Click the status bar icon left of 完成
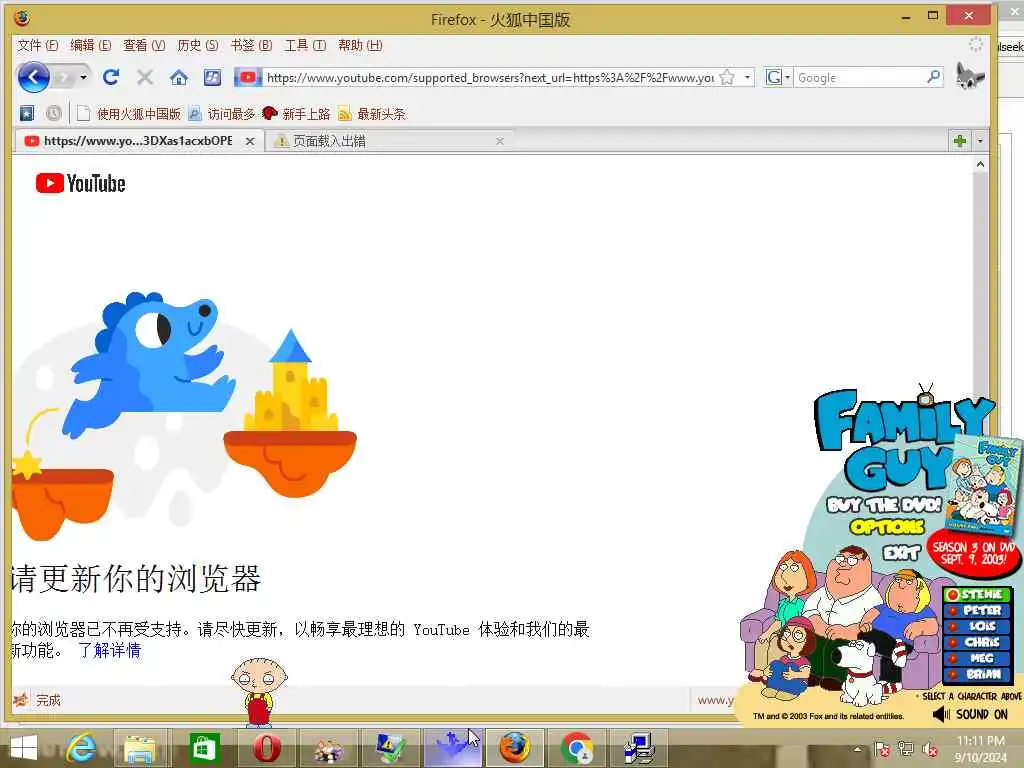 pyautogui.click(x=20, y=700)
